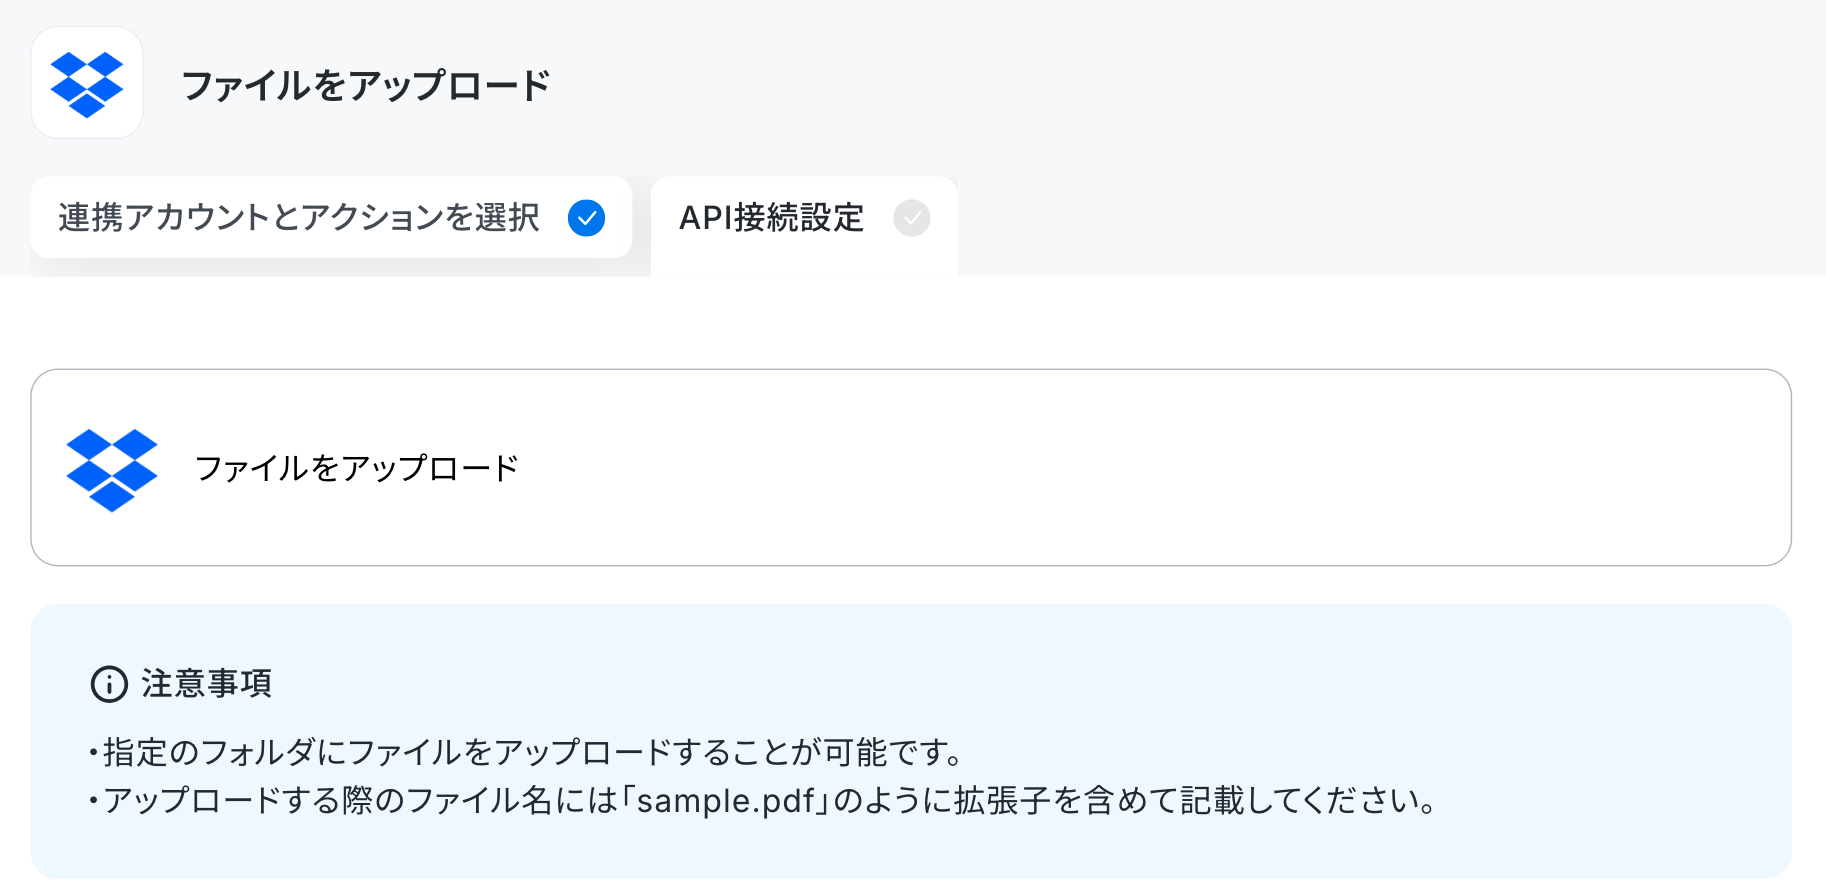Click the word API in the second tab
The width and height of the screenshot is (1826, 896).
click(706, 218)
